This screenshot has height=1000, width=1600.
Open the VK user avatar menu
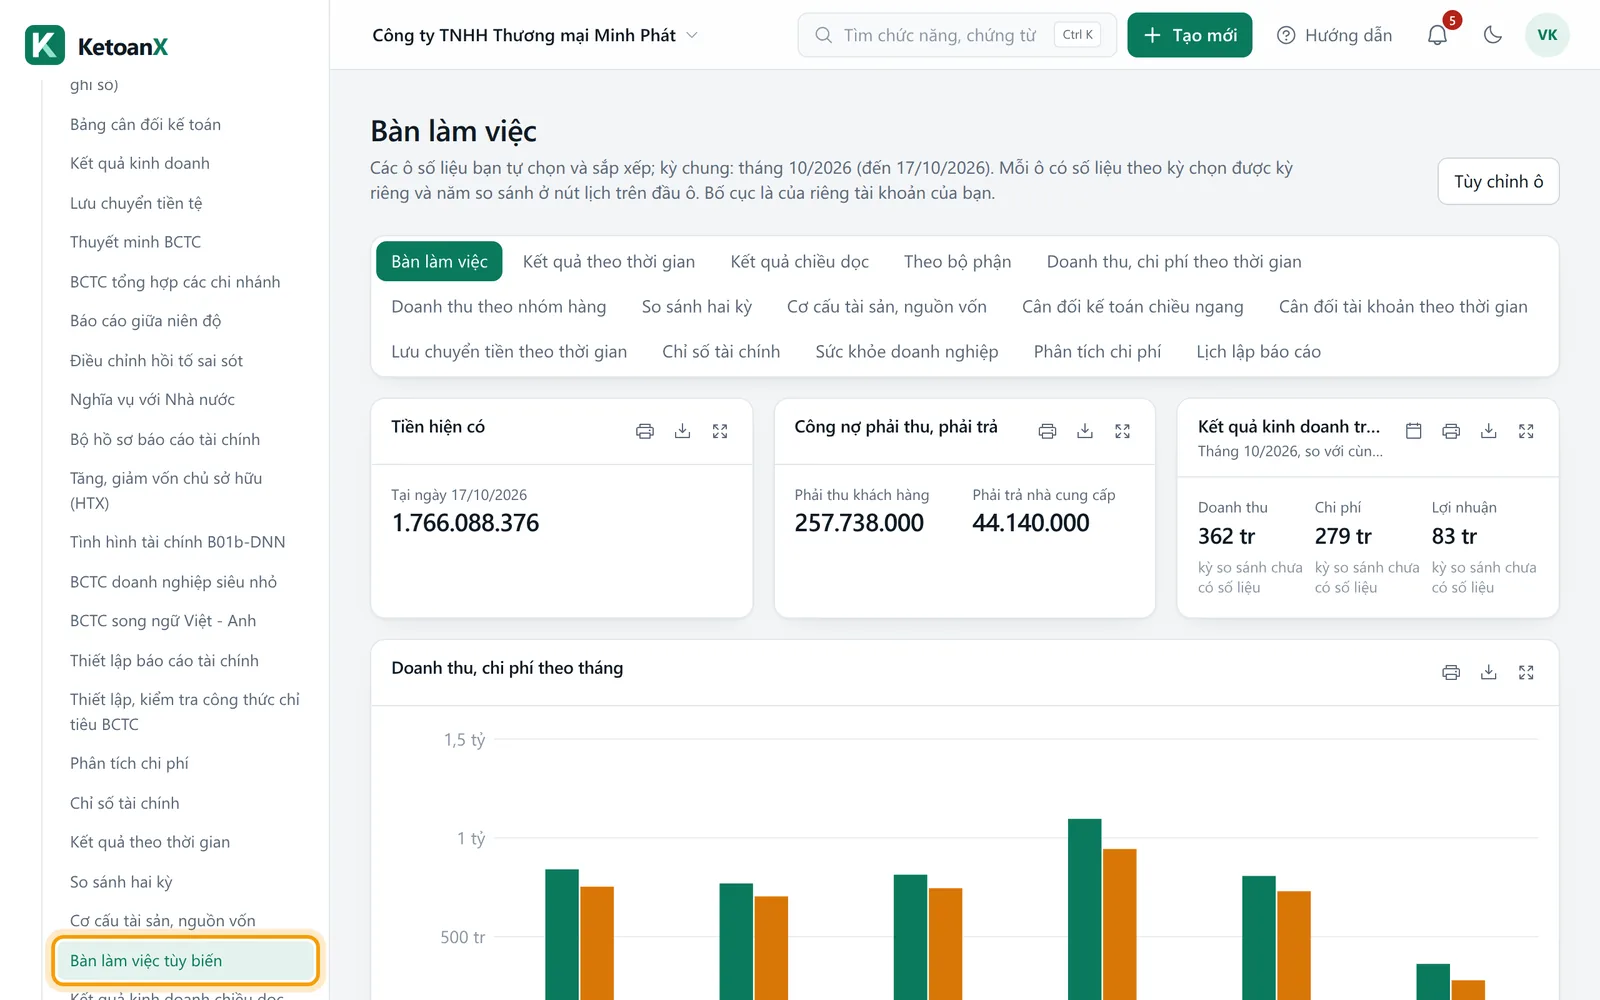[x=1547, y=35]
